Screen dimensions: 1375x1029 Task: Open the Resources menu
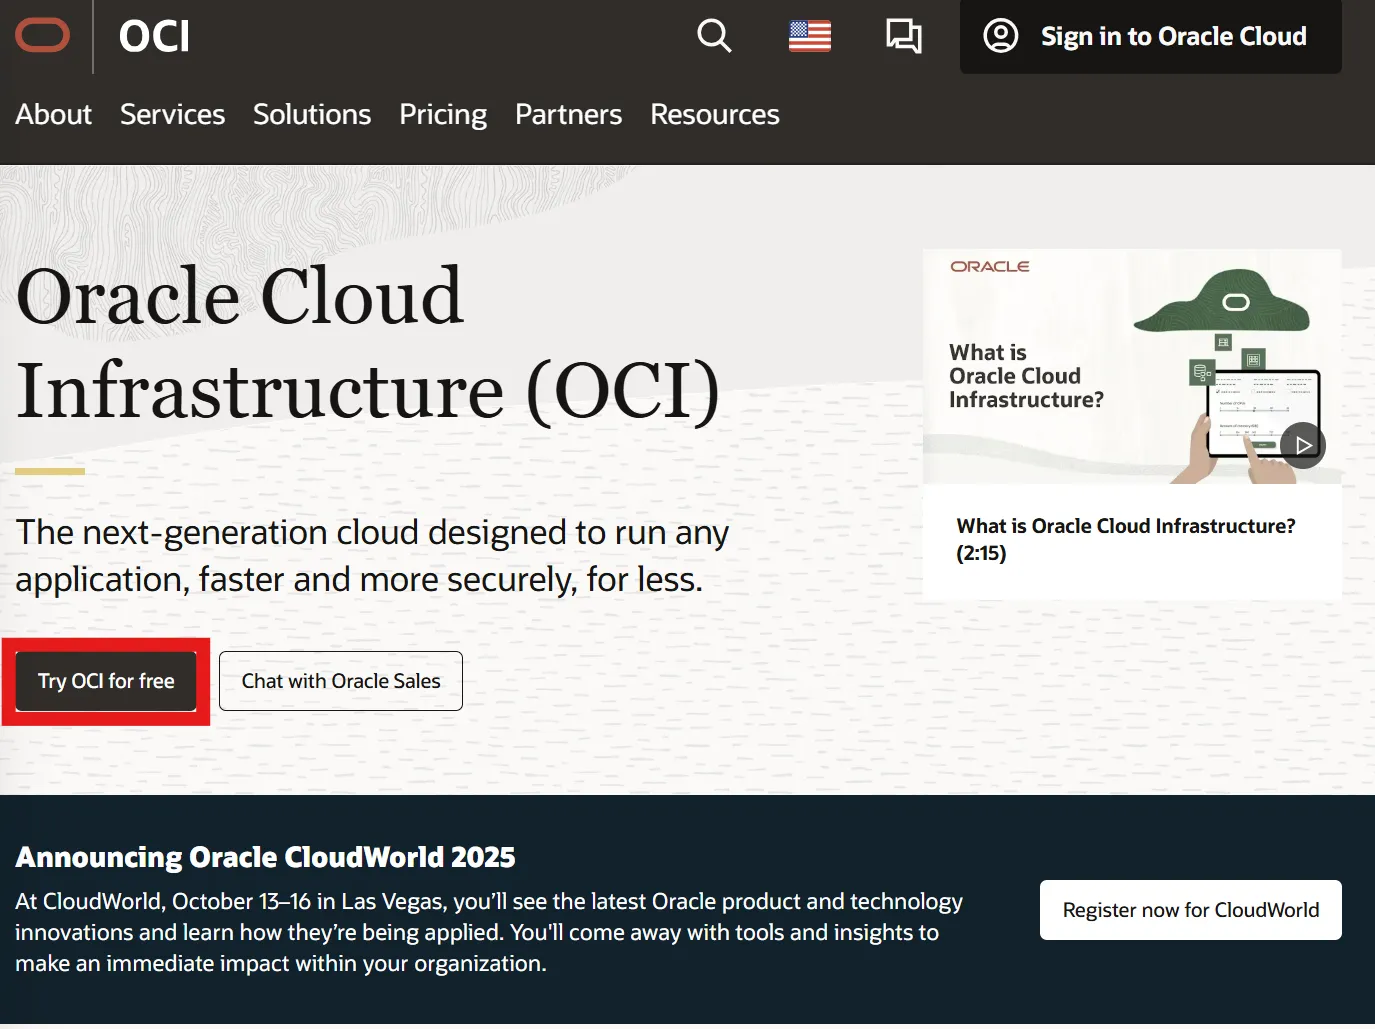tap(715, 114)
